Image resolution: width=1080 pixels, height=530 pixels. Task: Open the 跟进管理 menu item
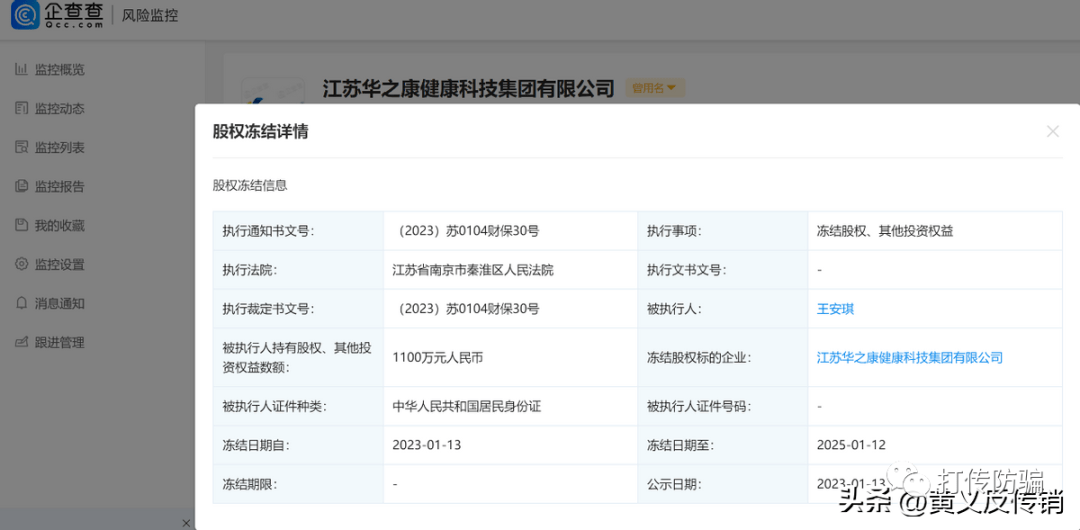pos(59,343)
